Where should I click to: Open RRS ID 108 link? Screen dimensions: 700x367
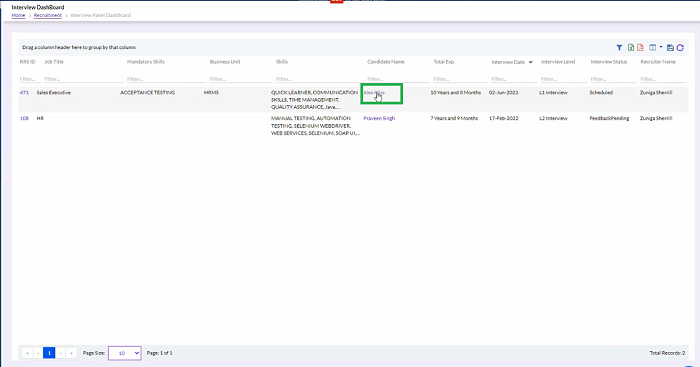(24, 118)
